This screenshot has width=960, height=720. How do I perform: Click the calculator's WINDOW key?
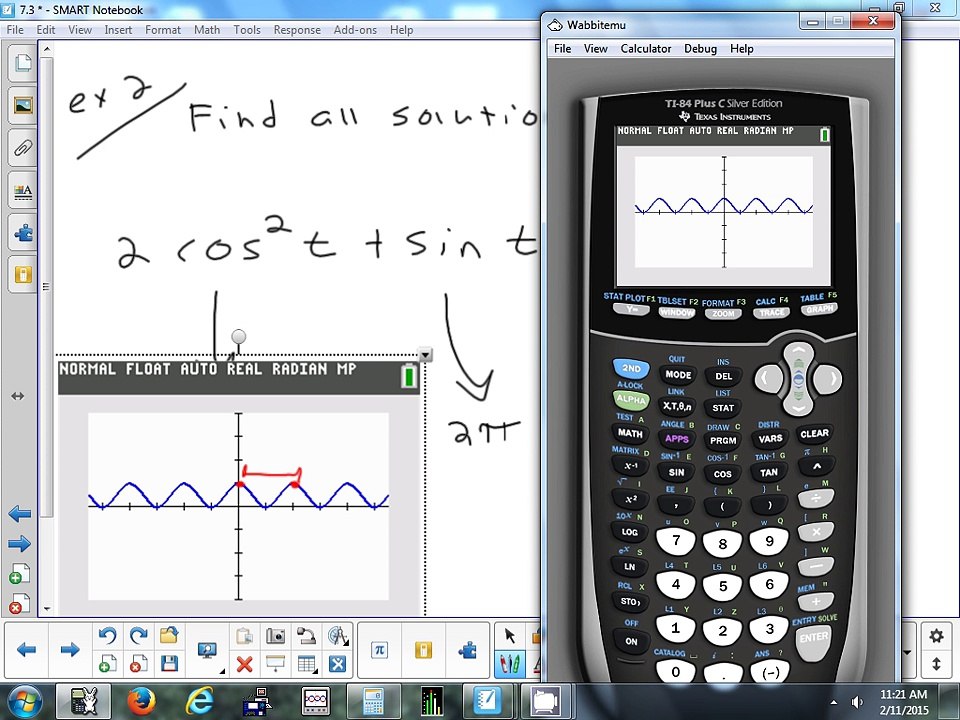pyautogui.click(x=677, y=312)
